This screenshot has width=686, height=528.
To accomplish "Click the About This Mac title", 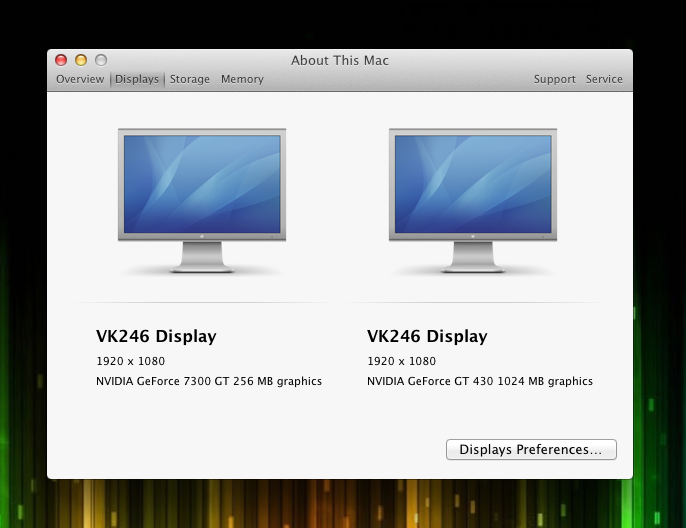I will [x=340, y=60].
